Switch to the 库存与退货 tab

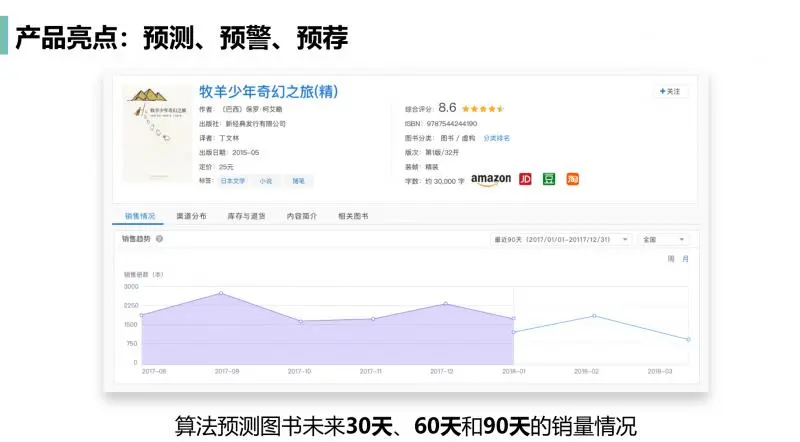[x=246, y=216]
